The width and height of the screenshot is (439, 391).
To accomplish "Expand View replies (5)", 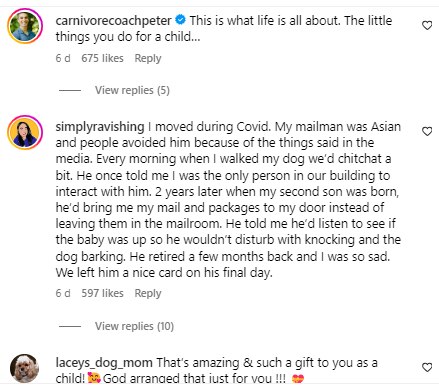I will point(132,90).
